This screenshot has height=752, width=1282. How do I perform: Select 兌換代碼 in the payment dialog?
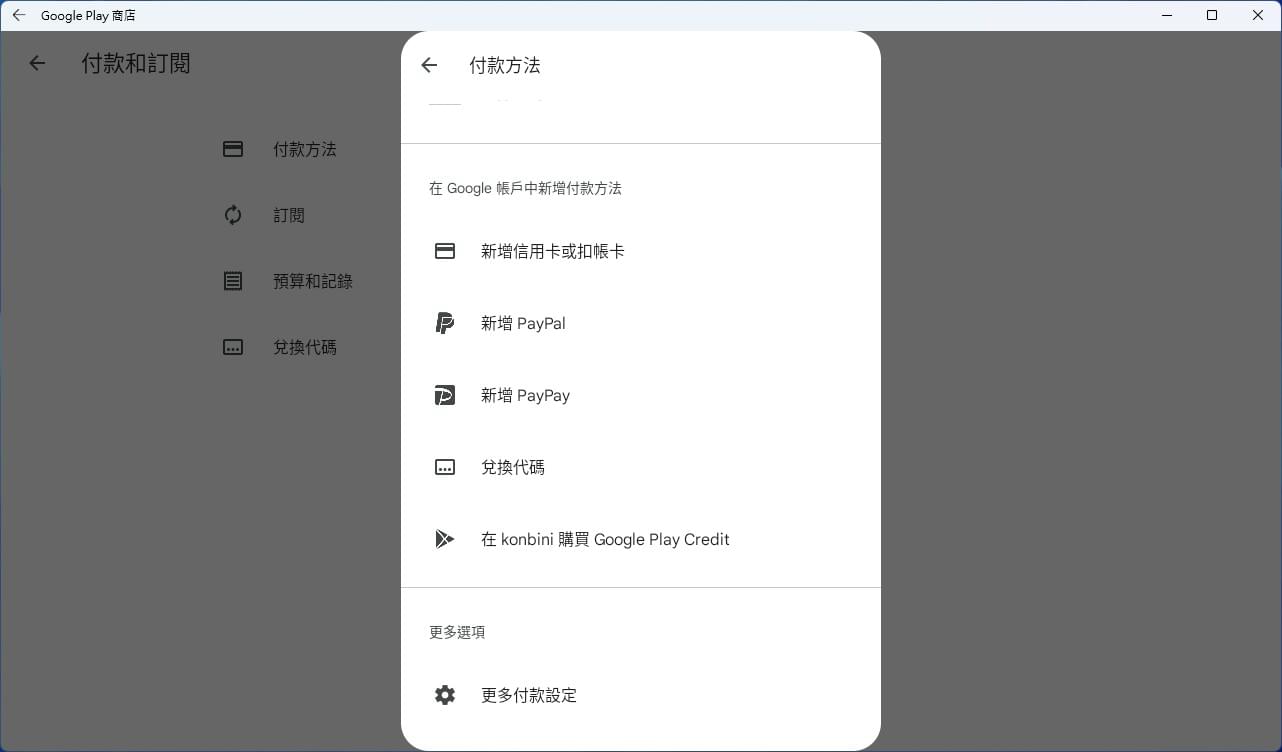640,467
